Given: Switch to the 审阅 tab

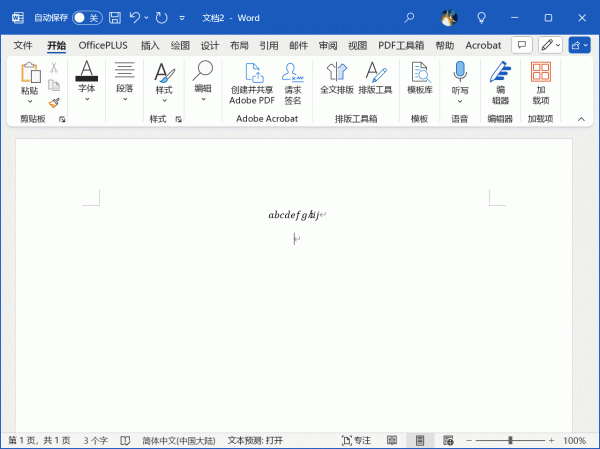Looking at the screenshot, I should 328,46.
